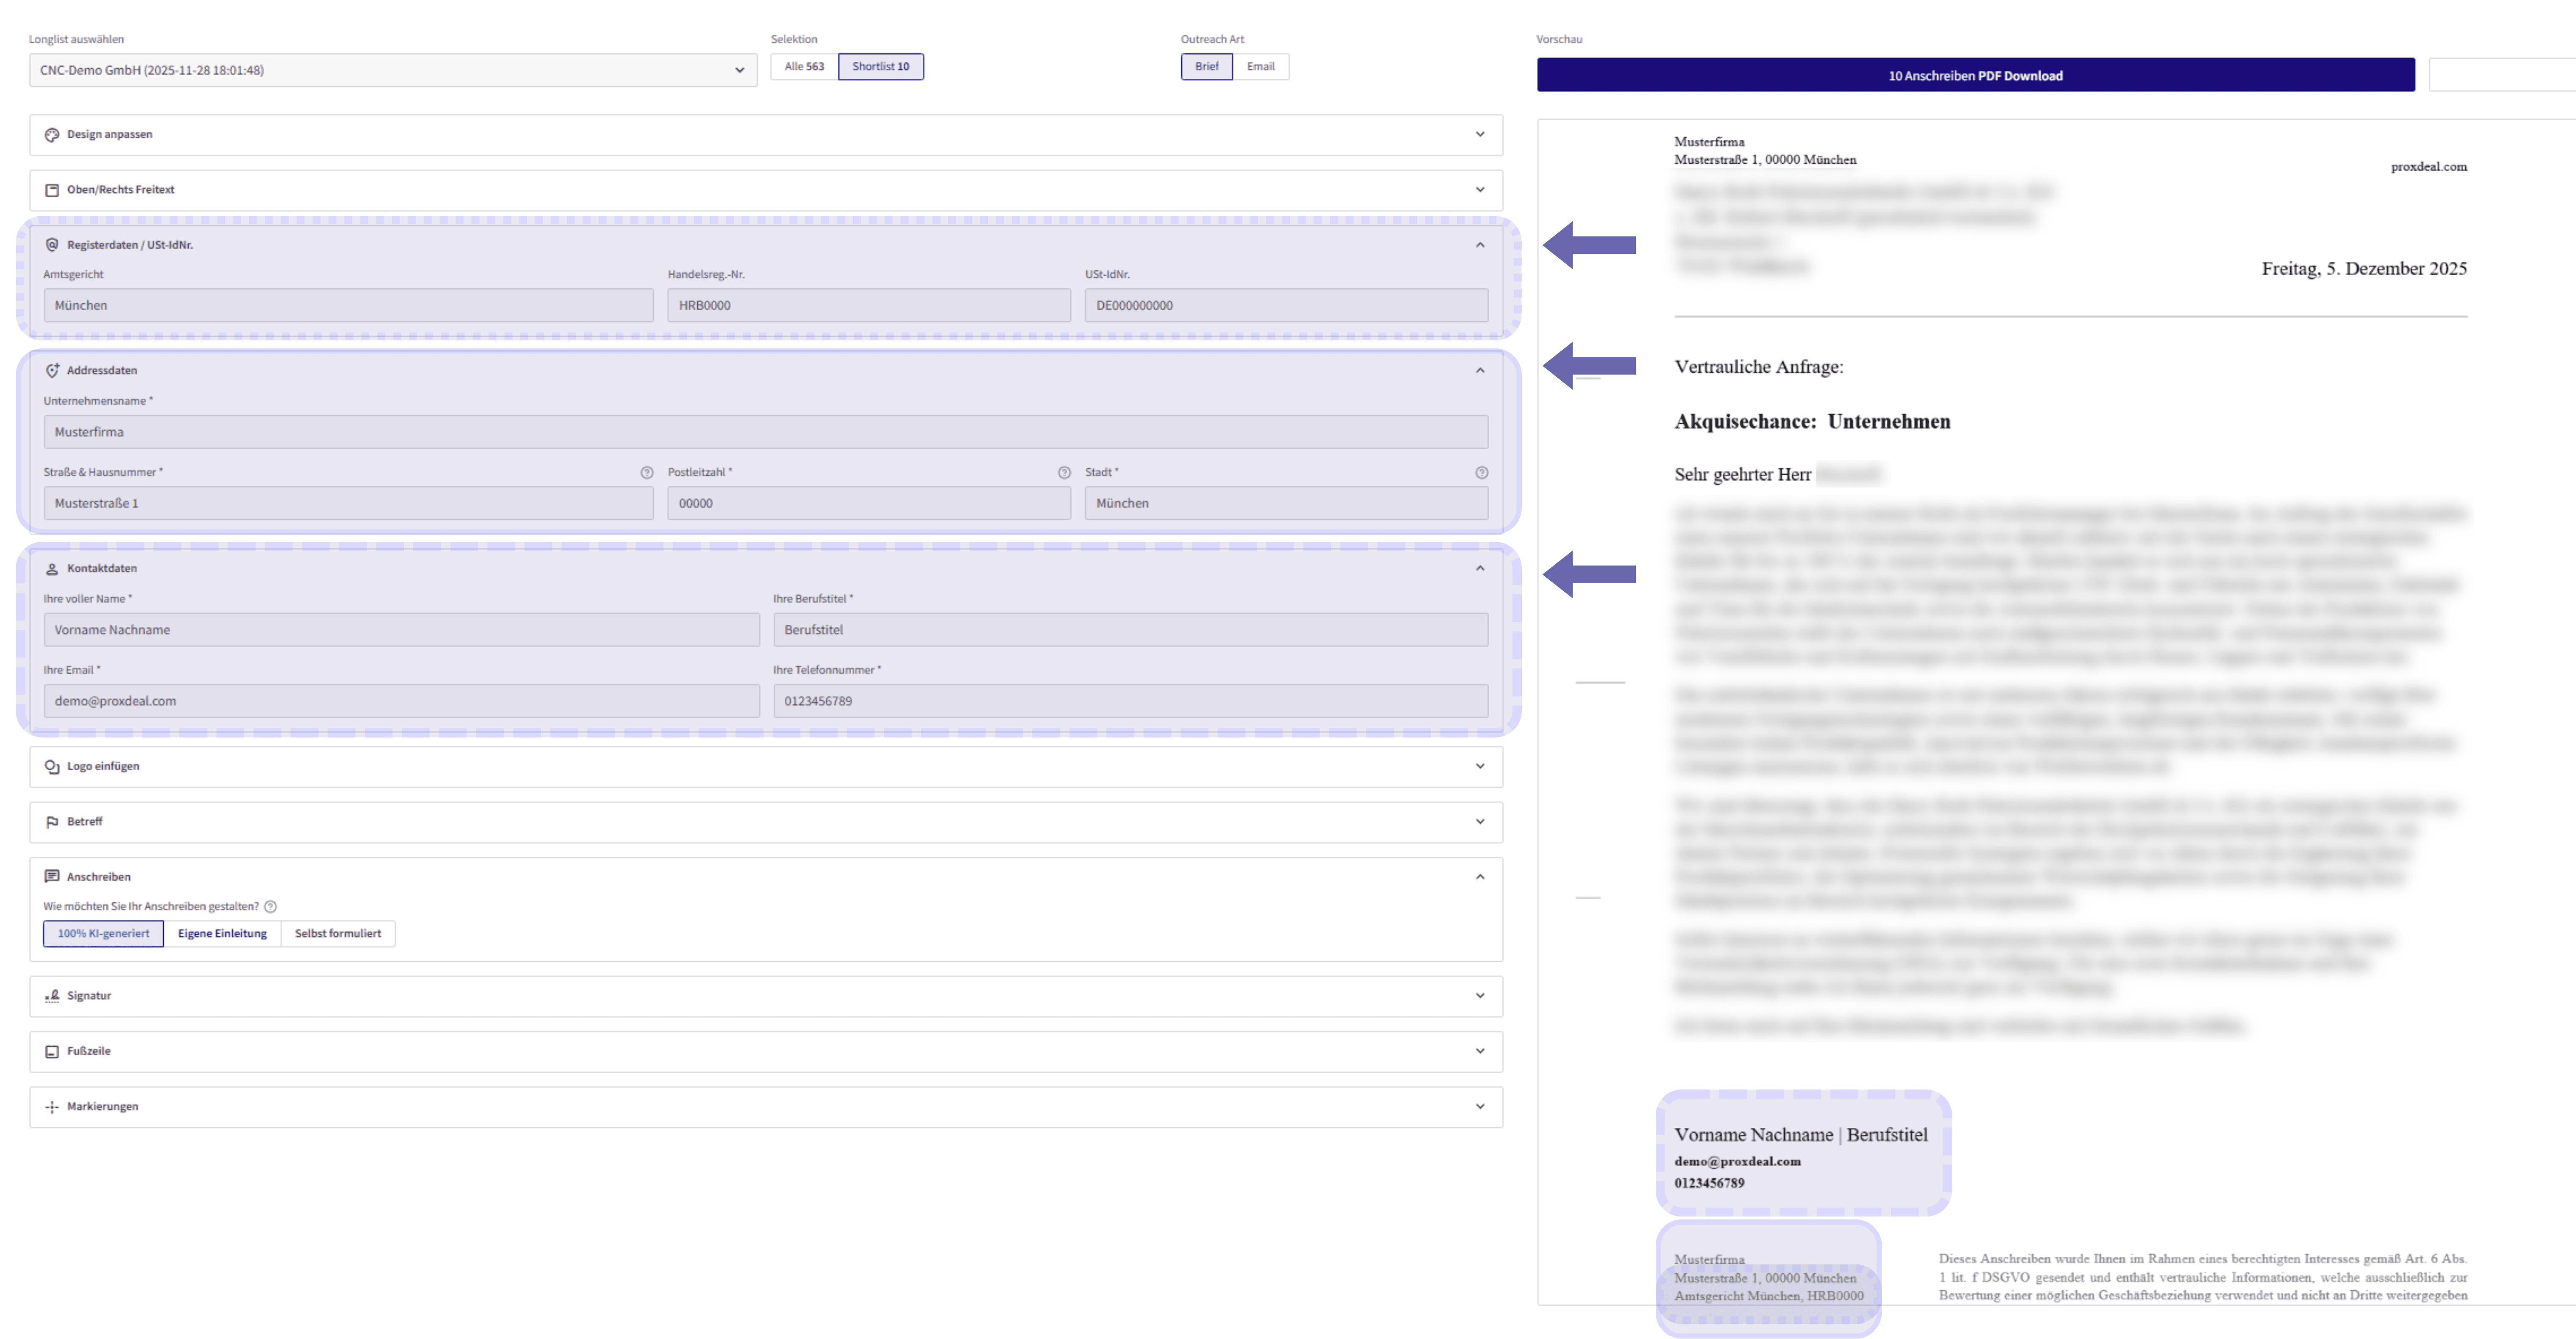Choose the Eigene Einleitung option
This screenshot has width=2576, height=1339.
222,934
